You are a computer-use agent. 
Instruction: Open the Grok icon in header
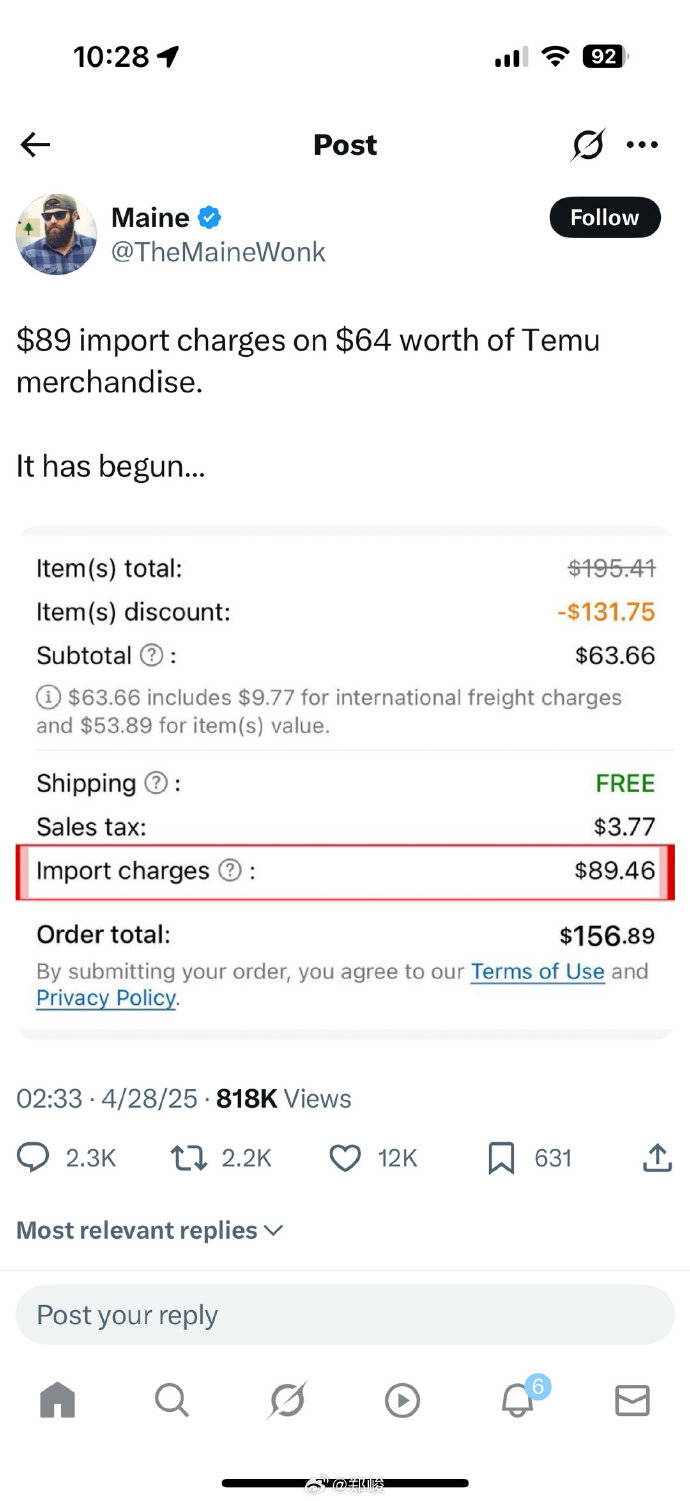coord(588,145)
